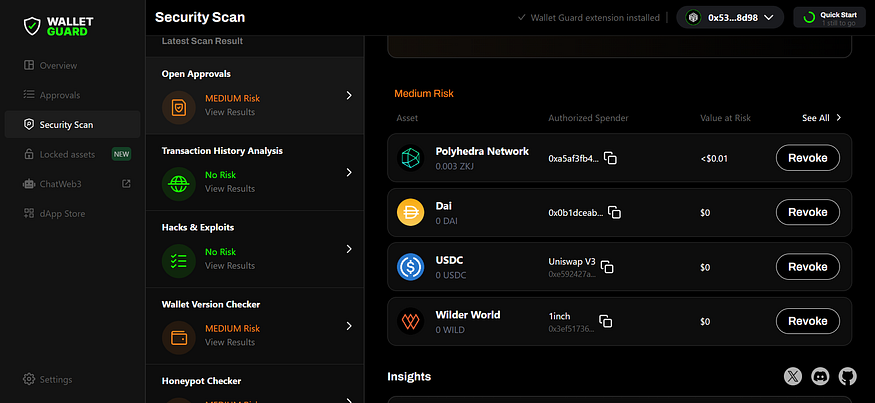The image size is (875, 403).
Task: Copy the Uniswap V3 spender address
Action: point(607,267)
